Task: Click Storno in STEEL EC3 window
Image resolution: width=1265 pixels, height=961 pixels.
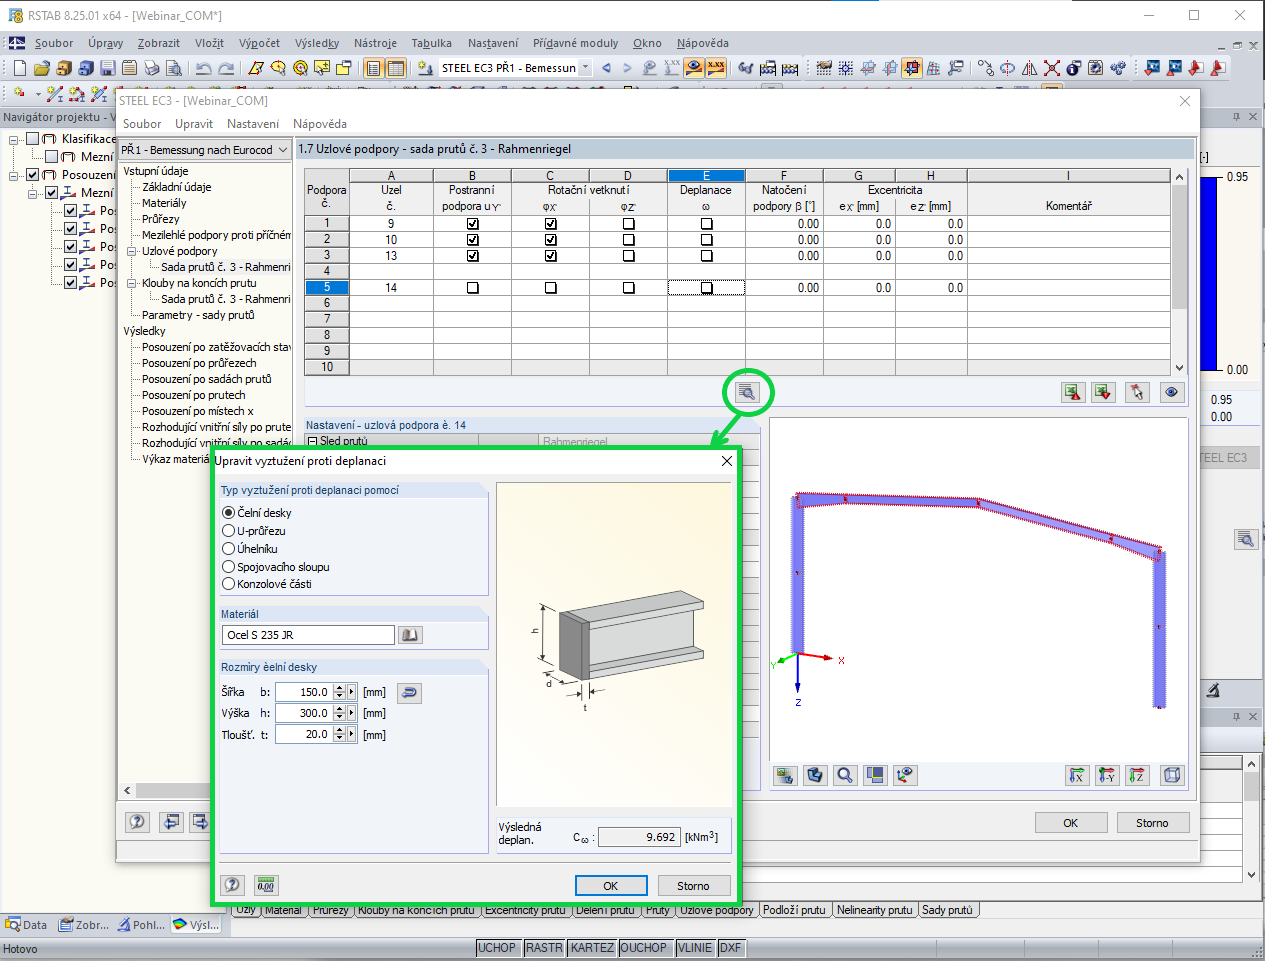Action: pos(1152,823)
